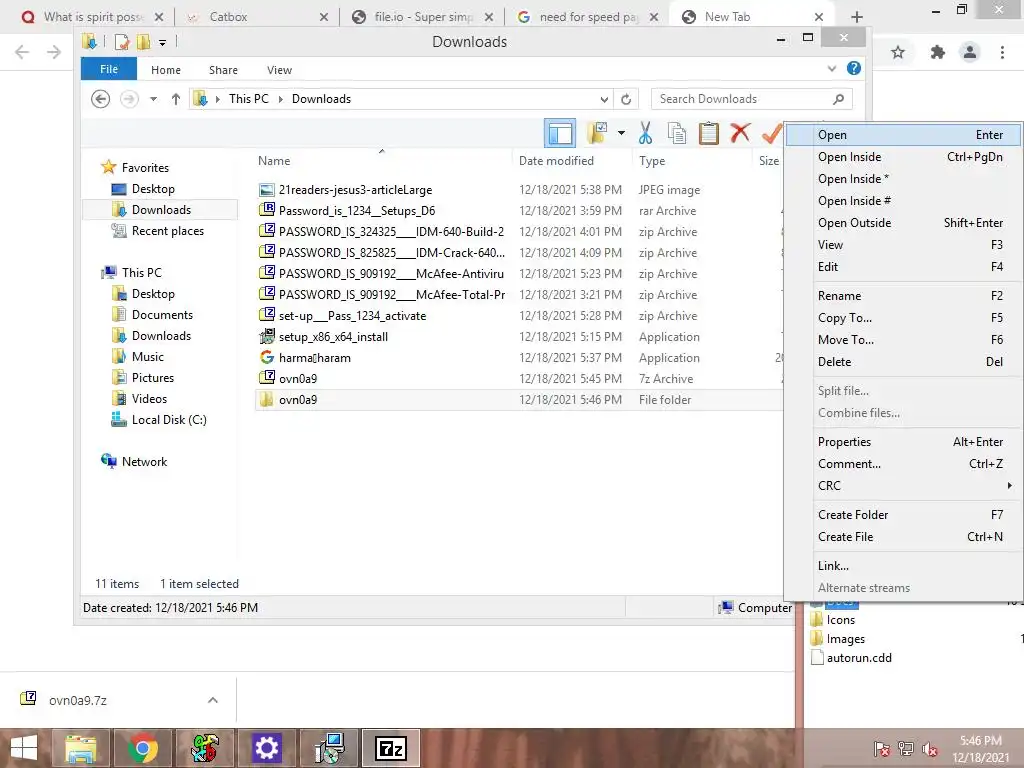Select the ovn0a9 File folder row
The height and width of the screenshot is (768, 1024).
click(519, 400)
